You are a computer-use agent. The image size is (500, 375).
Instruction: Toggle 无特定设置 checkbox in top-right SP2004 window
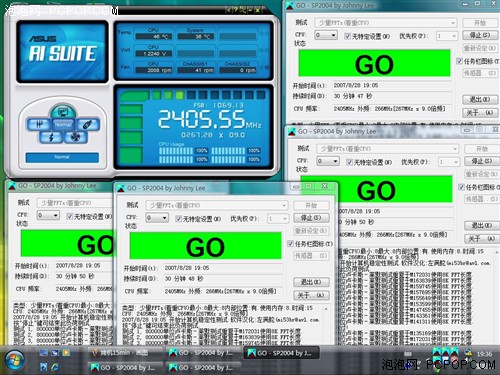pyautogui.click(x=348, y=36)
